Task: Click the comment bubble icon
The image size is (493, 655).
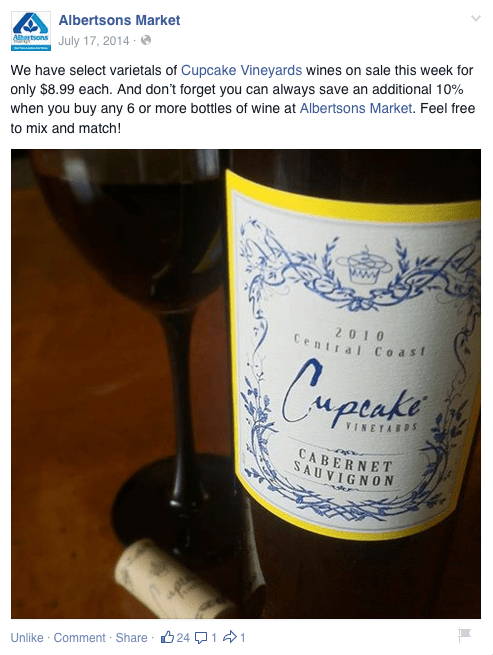Action: 201,638
